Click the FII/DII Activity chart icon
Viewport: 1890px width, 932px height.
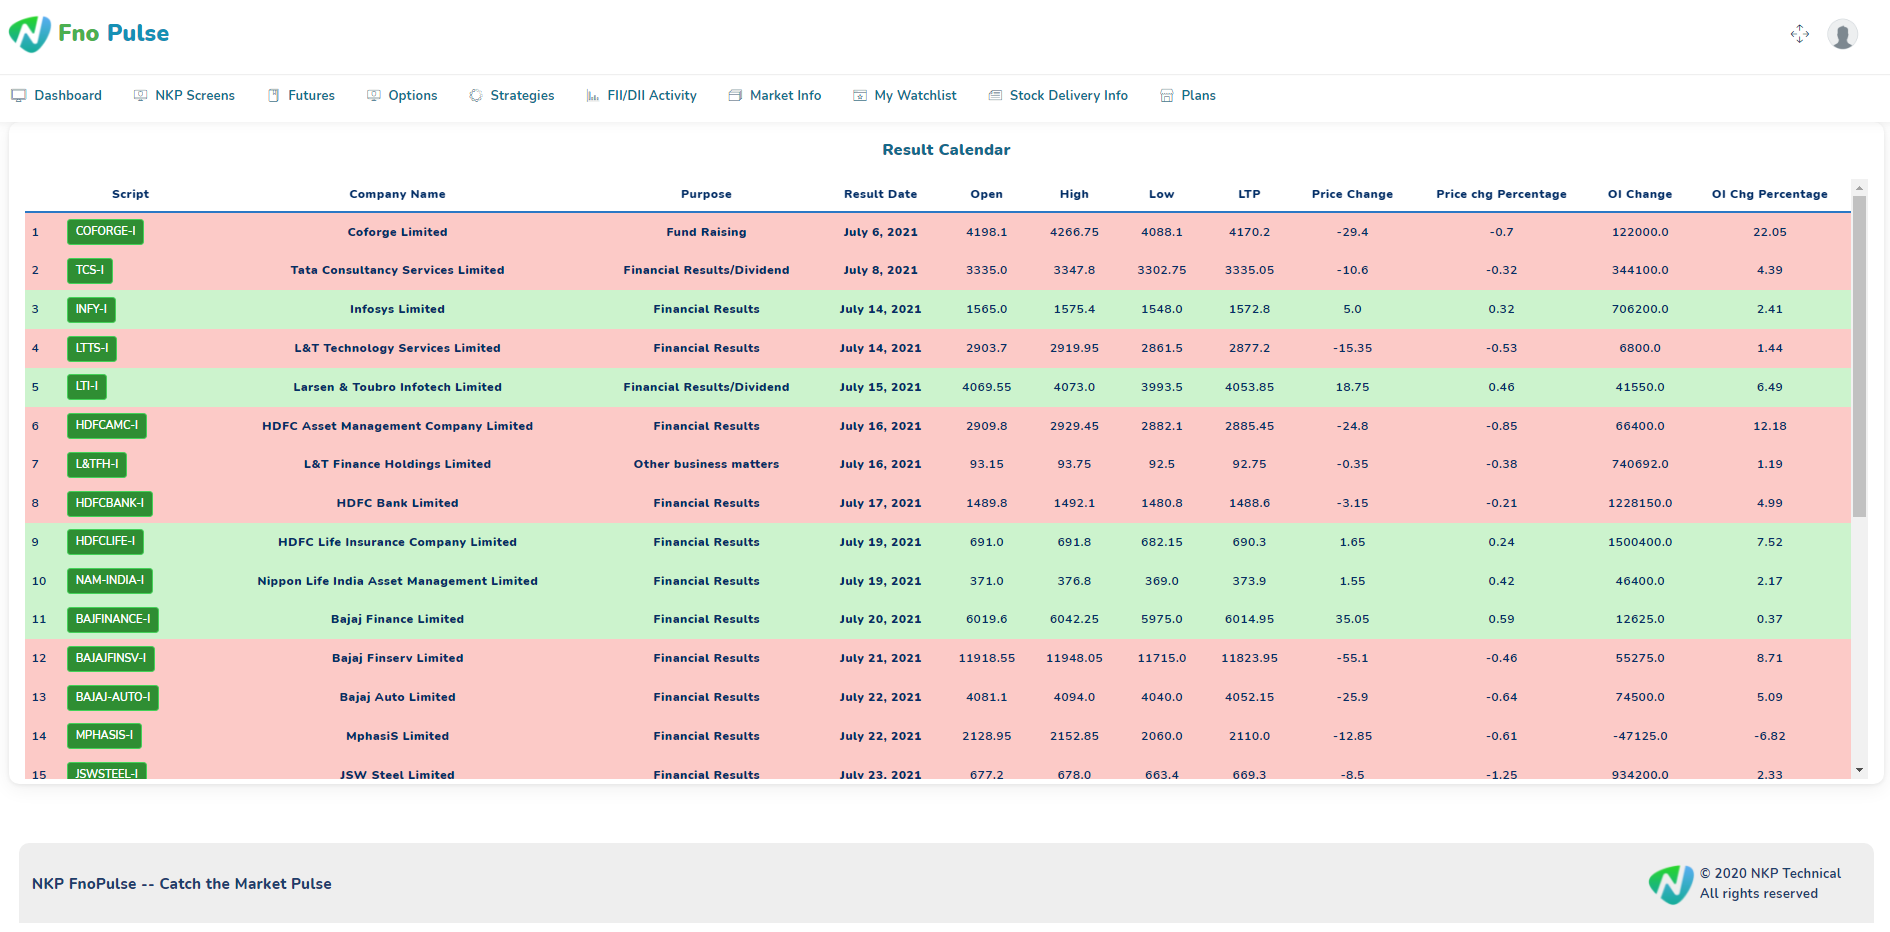click(x=593, y=96)
